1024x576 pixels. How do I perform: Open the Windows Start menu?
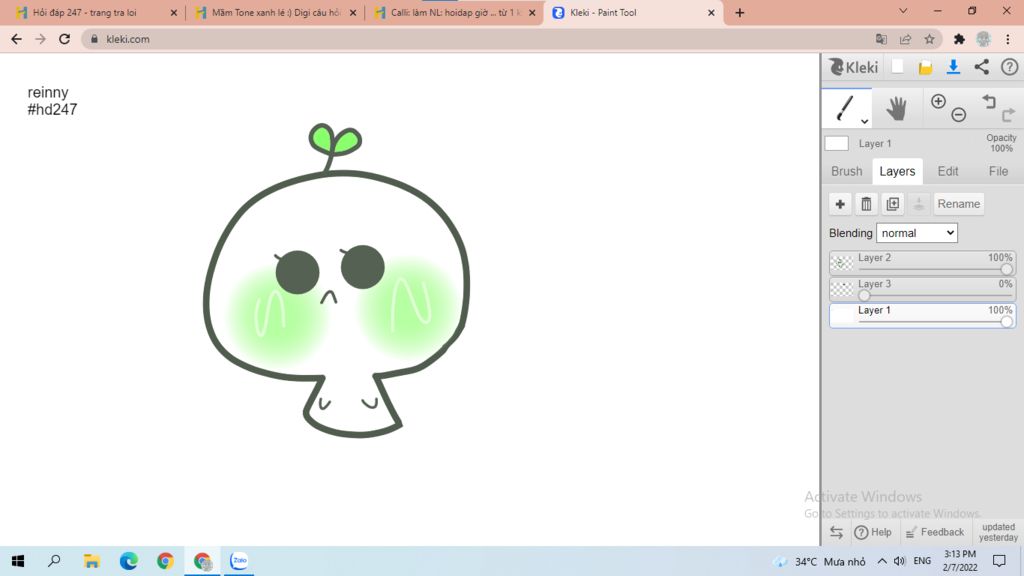(18, 561)
